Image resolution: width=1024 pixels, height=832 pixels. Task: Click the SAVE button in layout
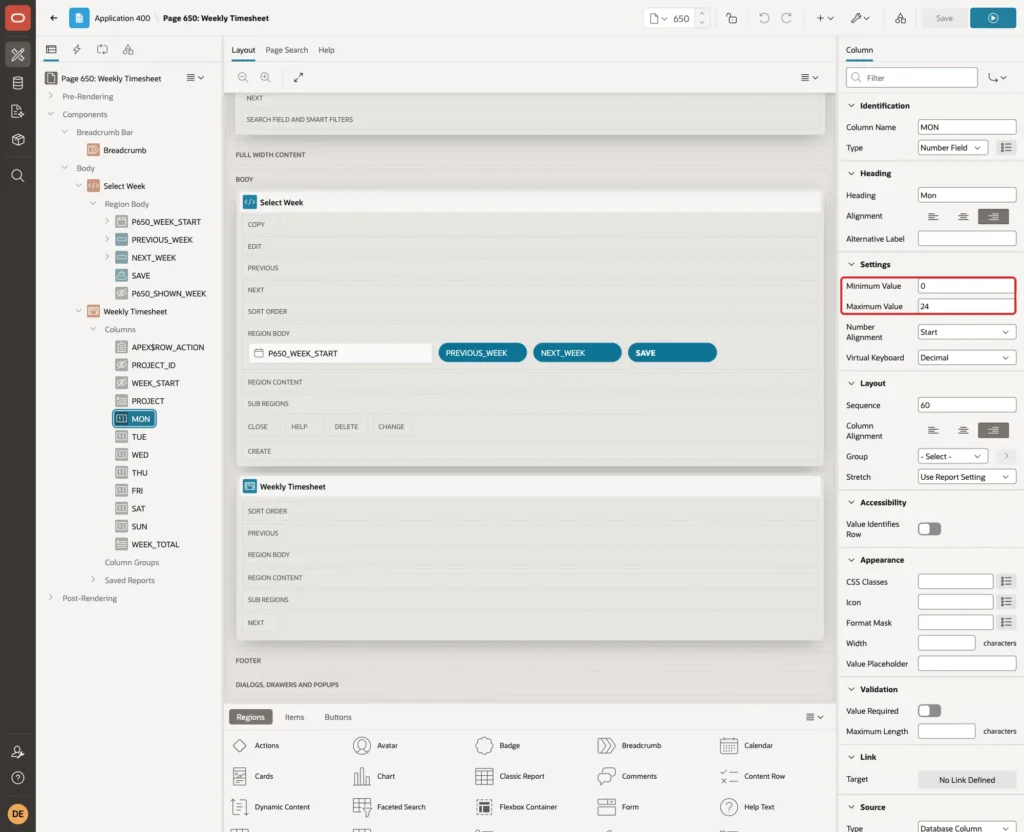pyautogui.click(x=672, y=353)
